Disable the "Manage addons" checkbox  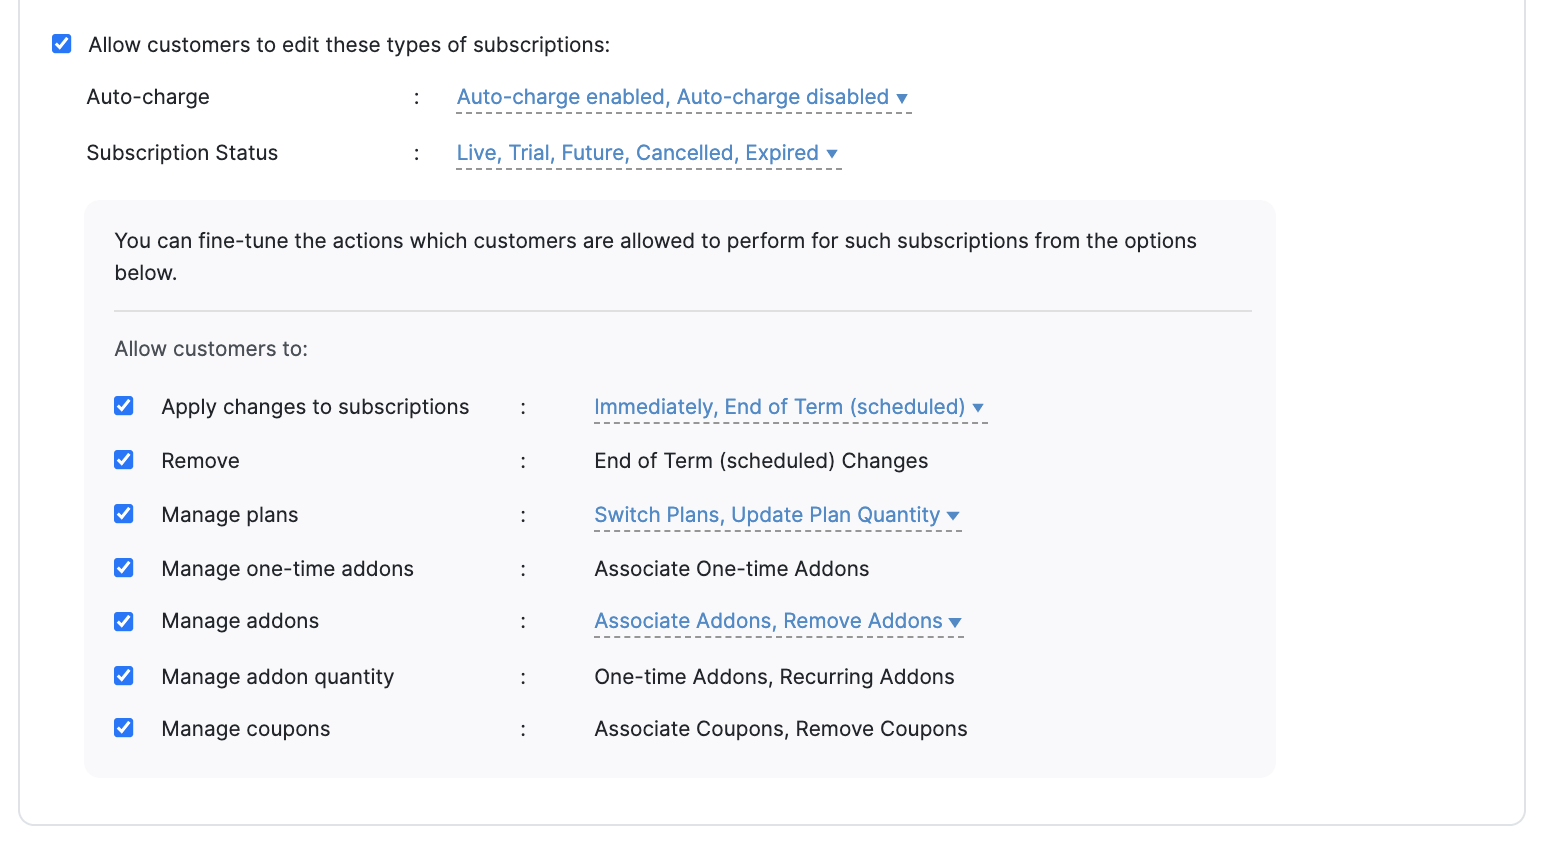[x=123, y=620]
